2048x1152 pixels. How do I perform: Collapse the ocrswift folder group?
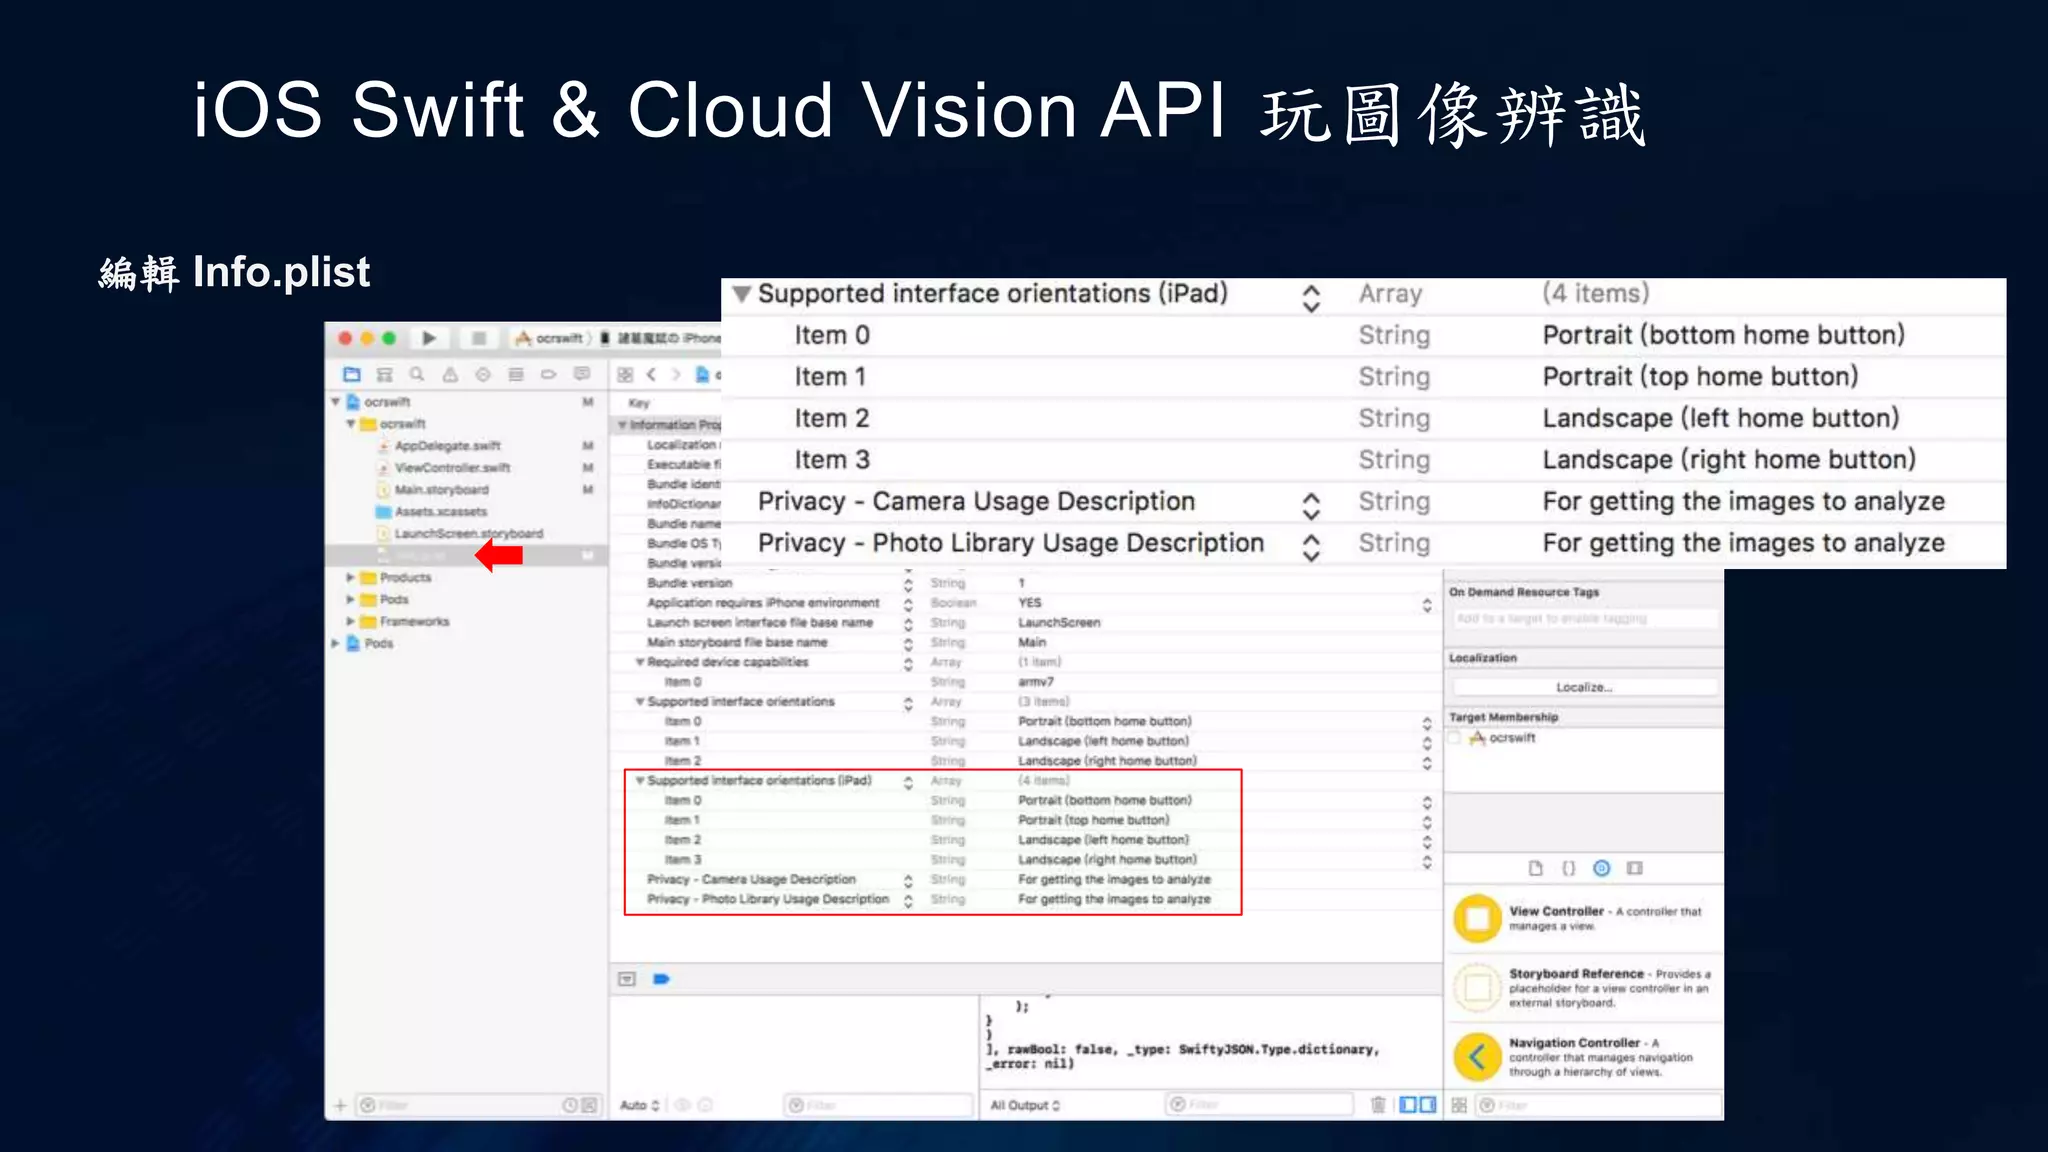point(351,424)
